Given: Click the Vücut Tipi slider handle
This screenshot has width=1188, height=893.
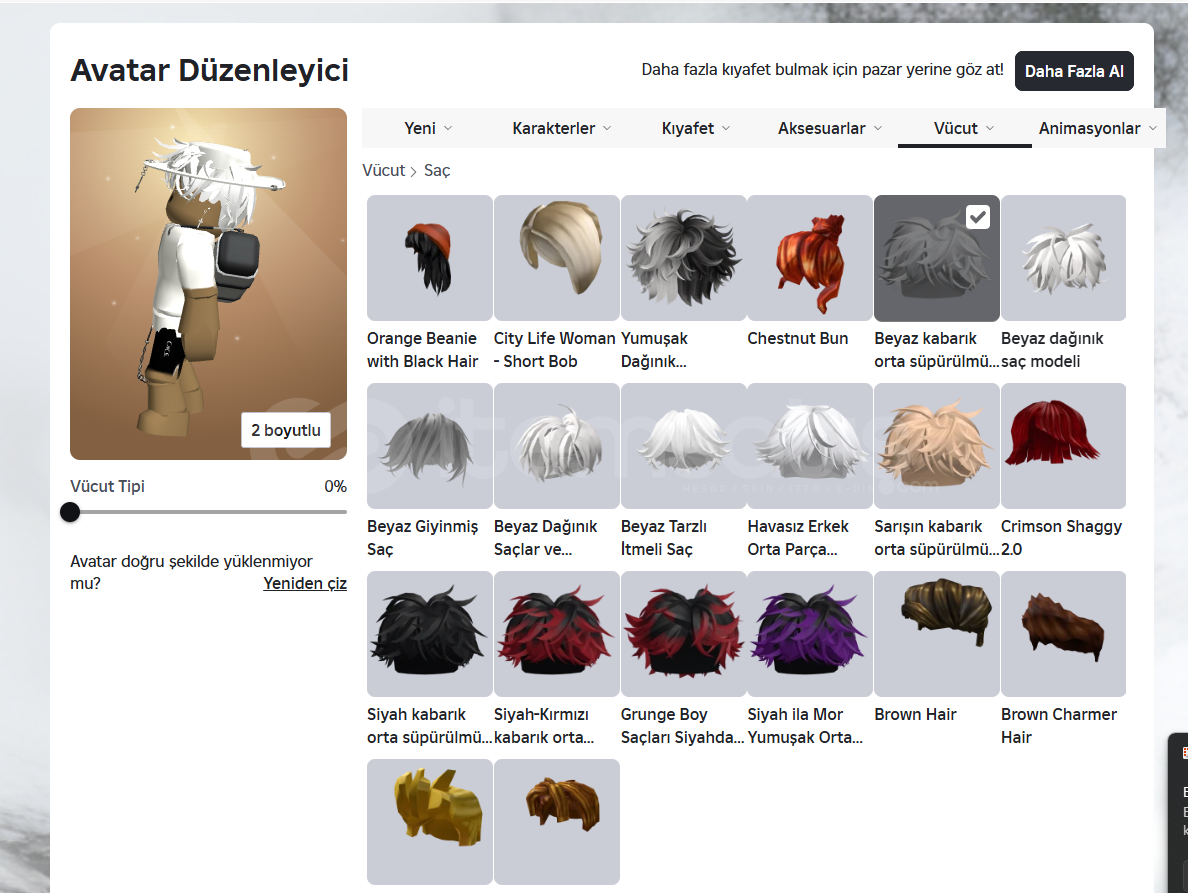Looking at the screenshot, I should tap(70, 512).
